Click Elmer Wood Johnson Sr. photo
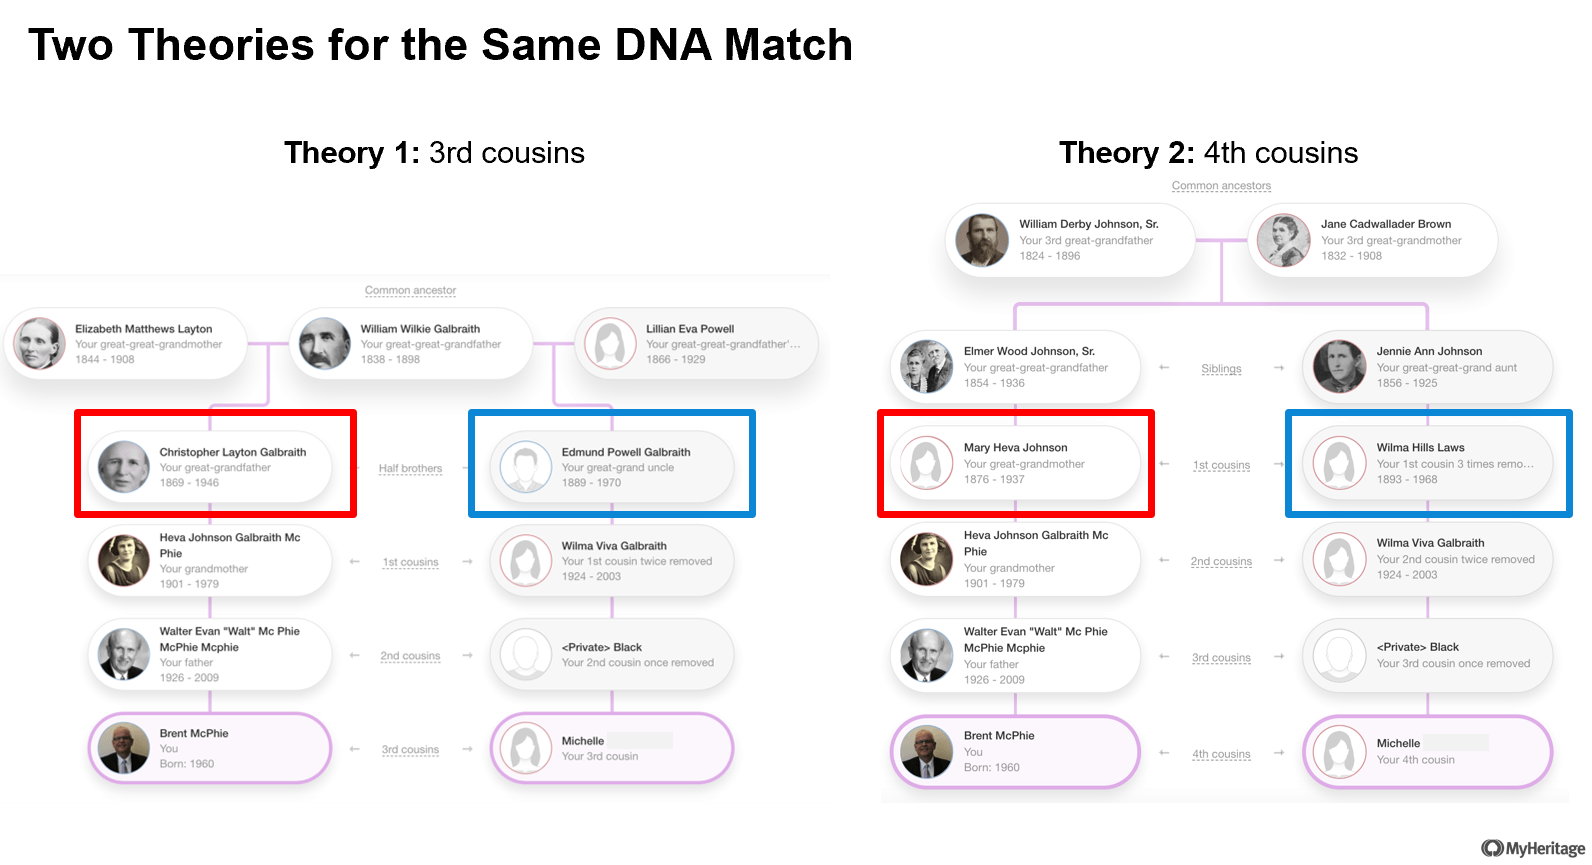Screen dimensions: 1592x865 click(926, 367)
